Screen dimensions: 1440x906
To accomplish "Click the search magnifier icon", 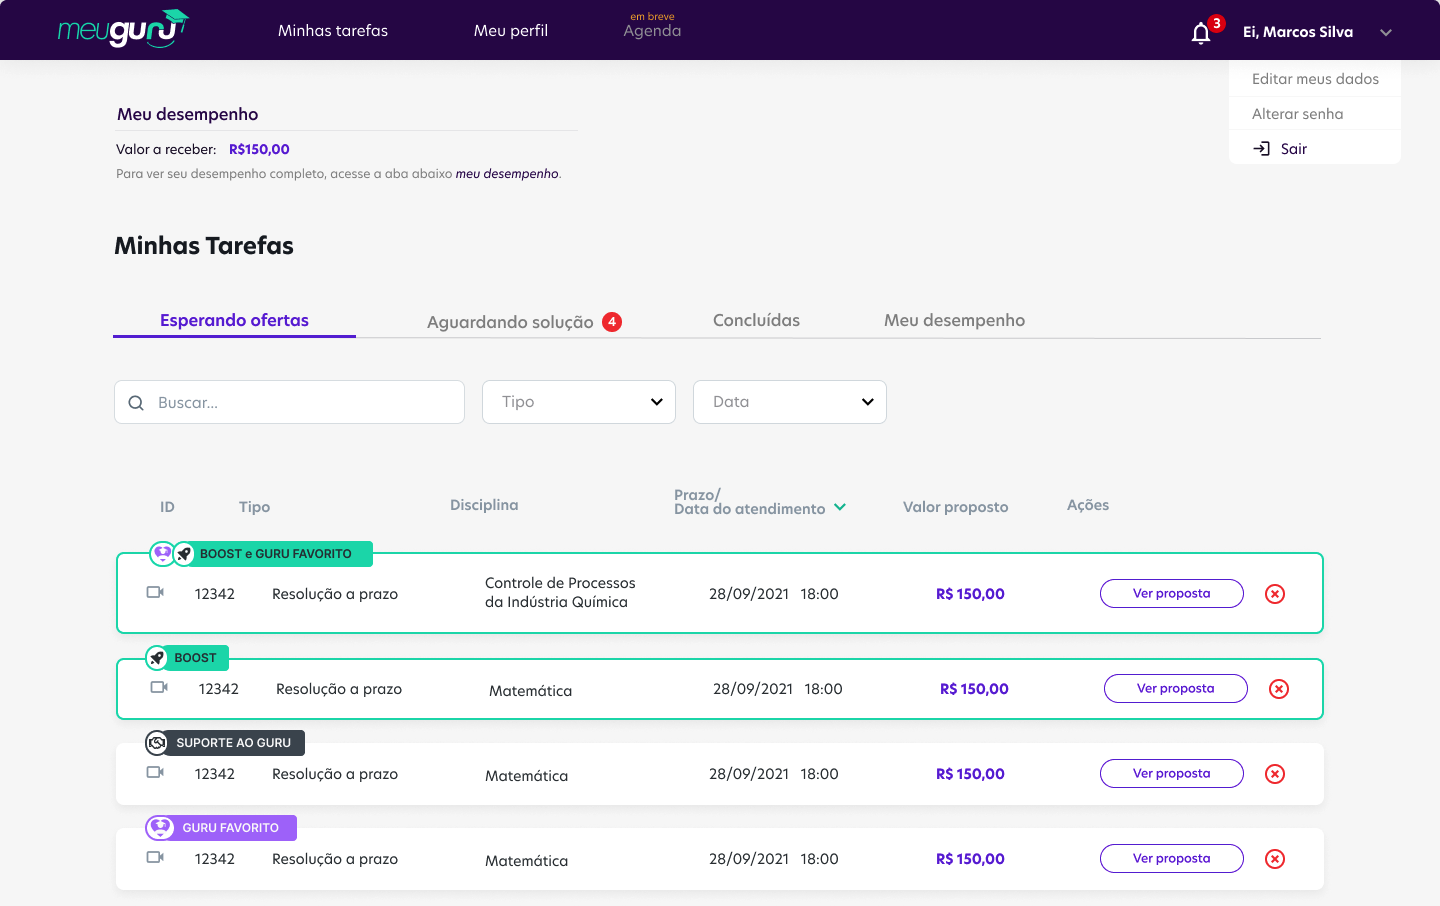I will point(136,403).
